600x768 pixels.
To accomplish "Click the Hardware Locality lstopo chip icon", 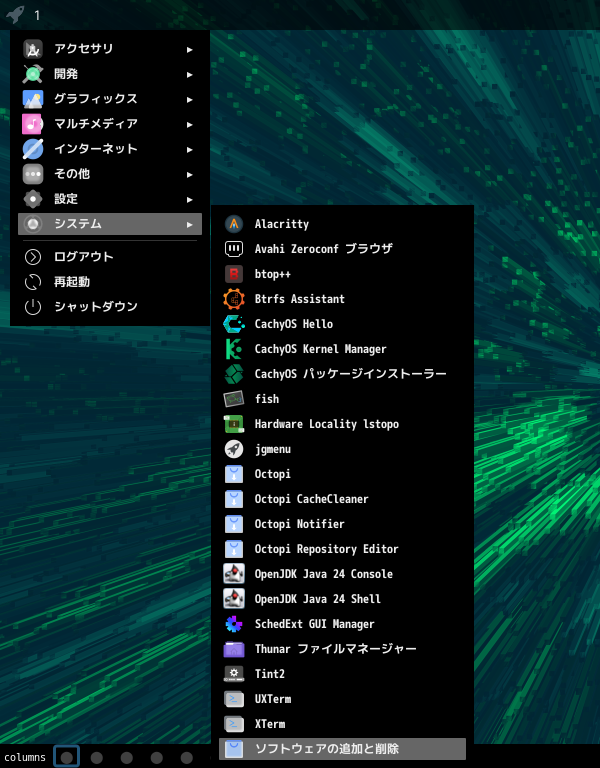I will coord(234,424).
